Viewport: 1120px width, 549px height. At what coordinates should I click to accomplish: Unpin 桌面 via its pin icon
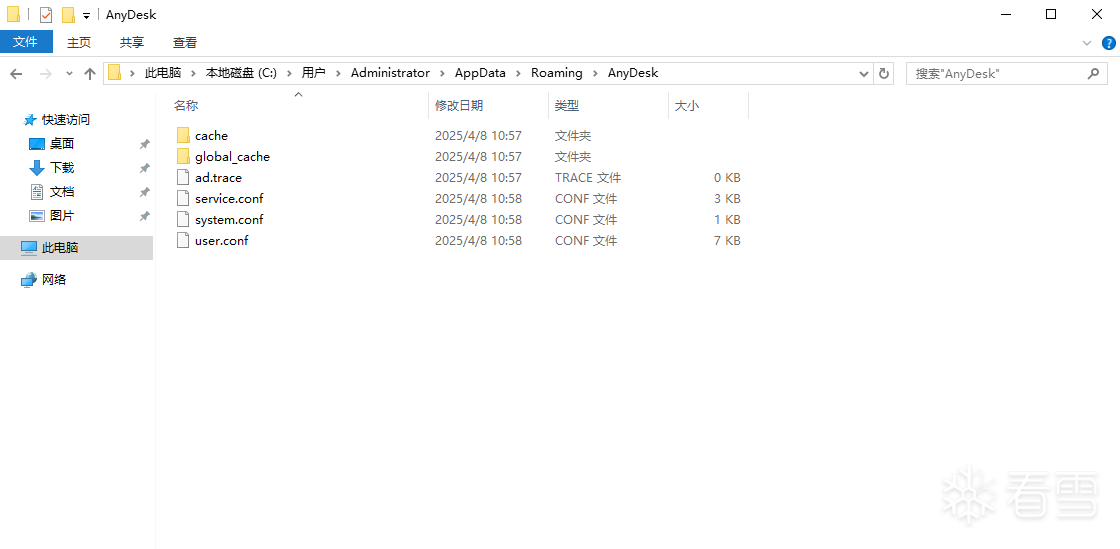pyautogui.click(x=144, y=144)
